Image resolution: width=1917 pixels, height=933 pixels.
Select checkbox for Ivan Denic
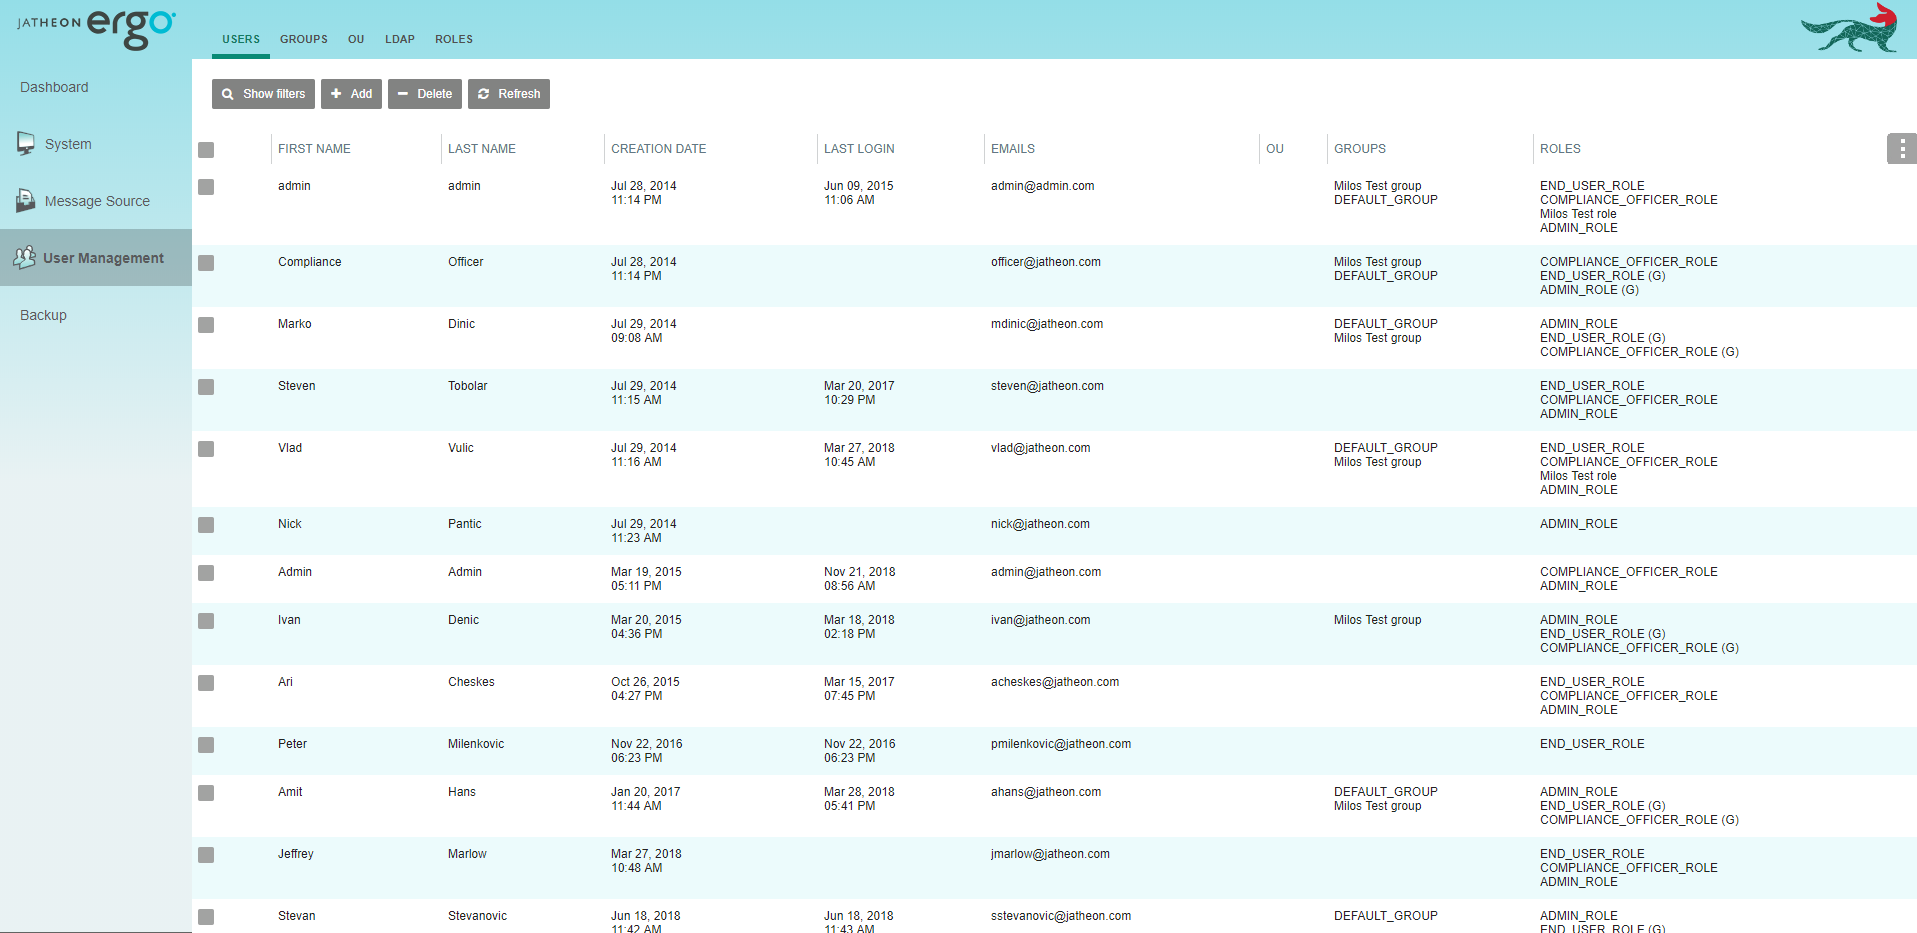point(206,621)
